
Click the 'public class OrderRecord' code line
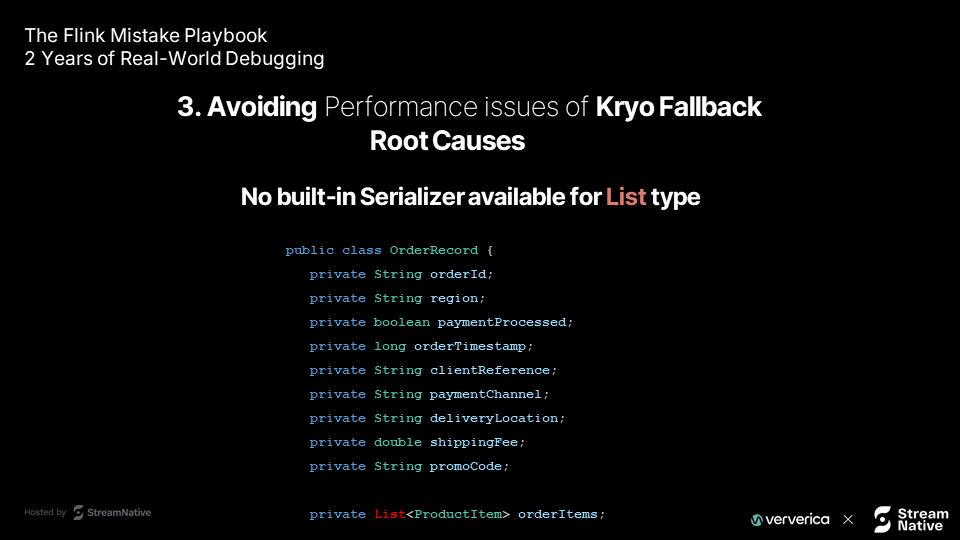(389, 250)
